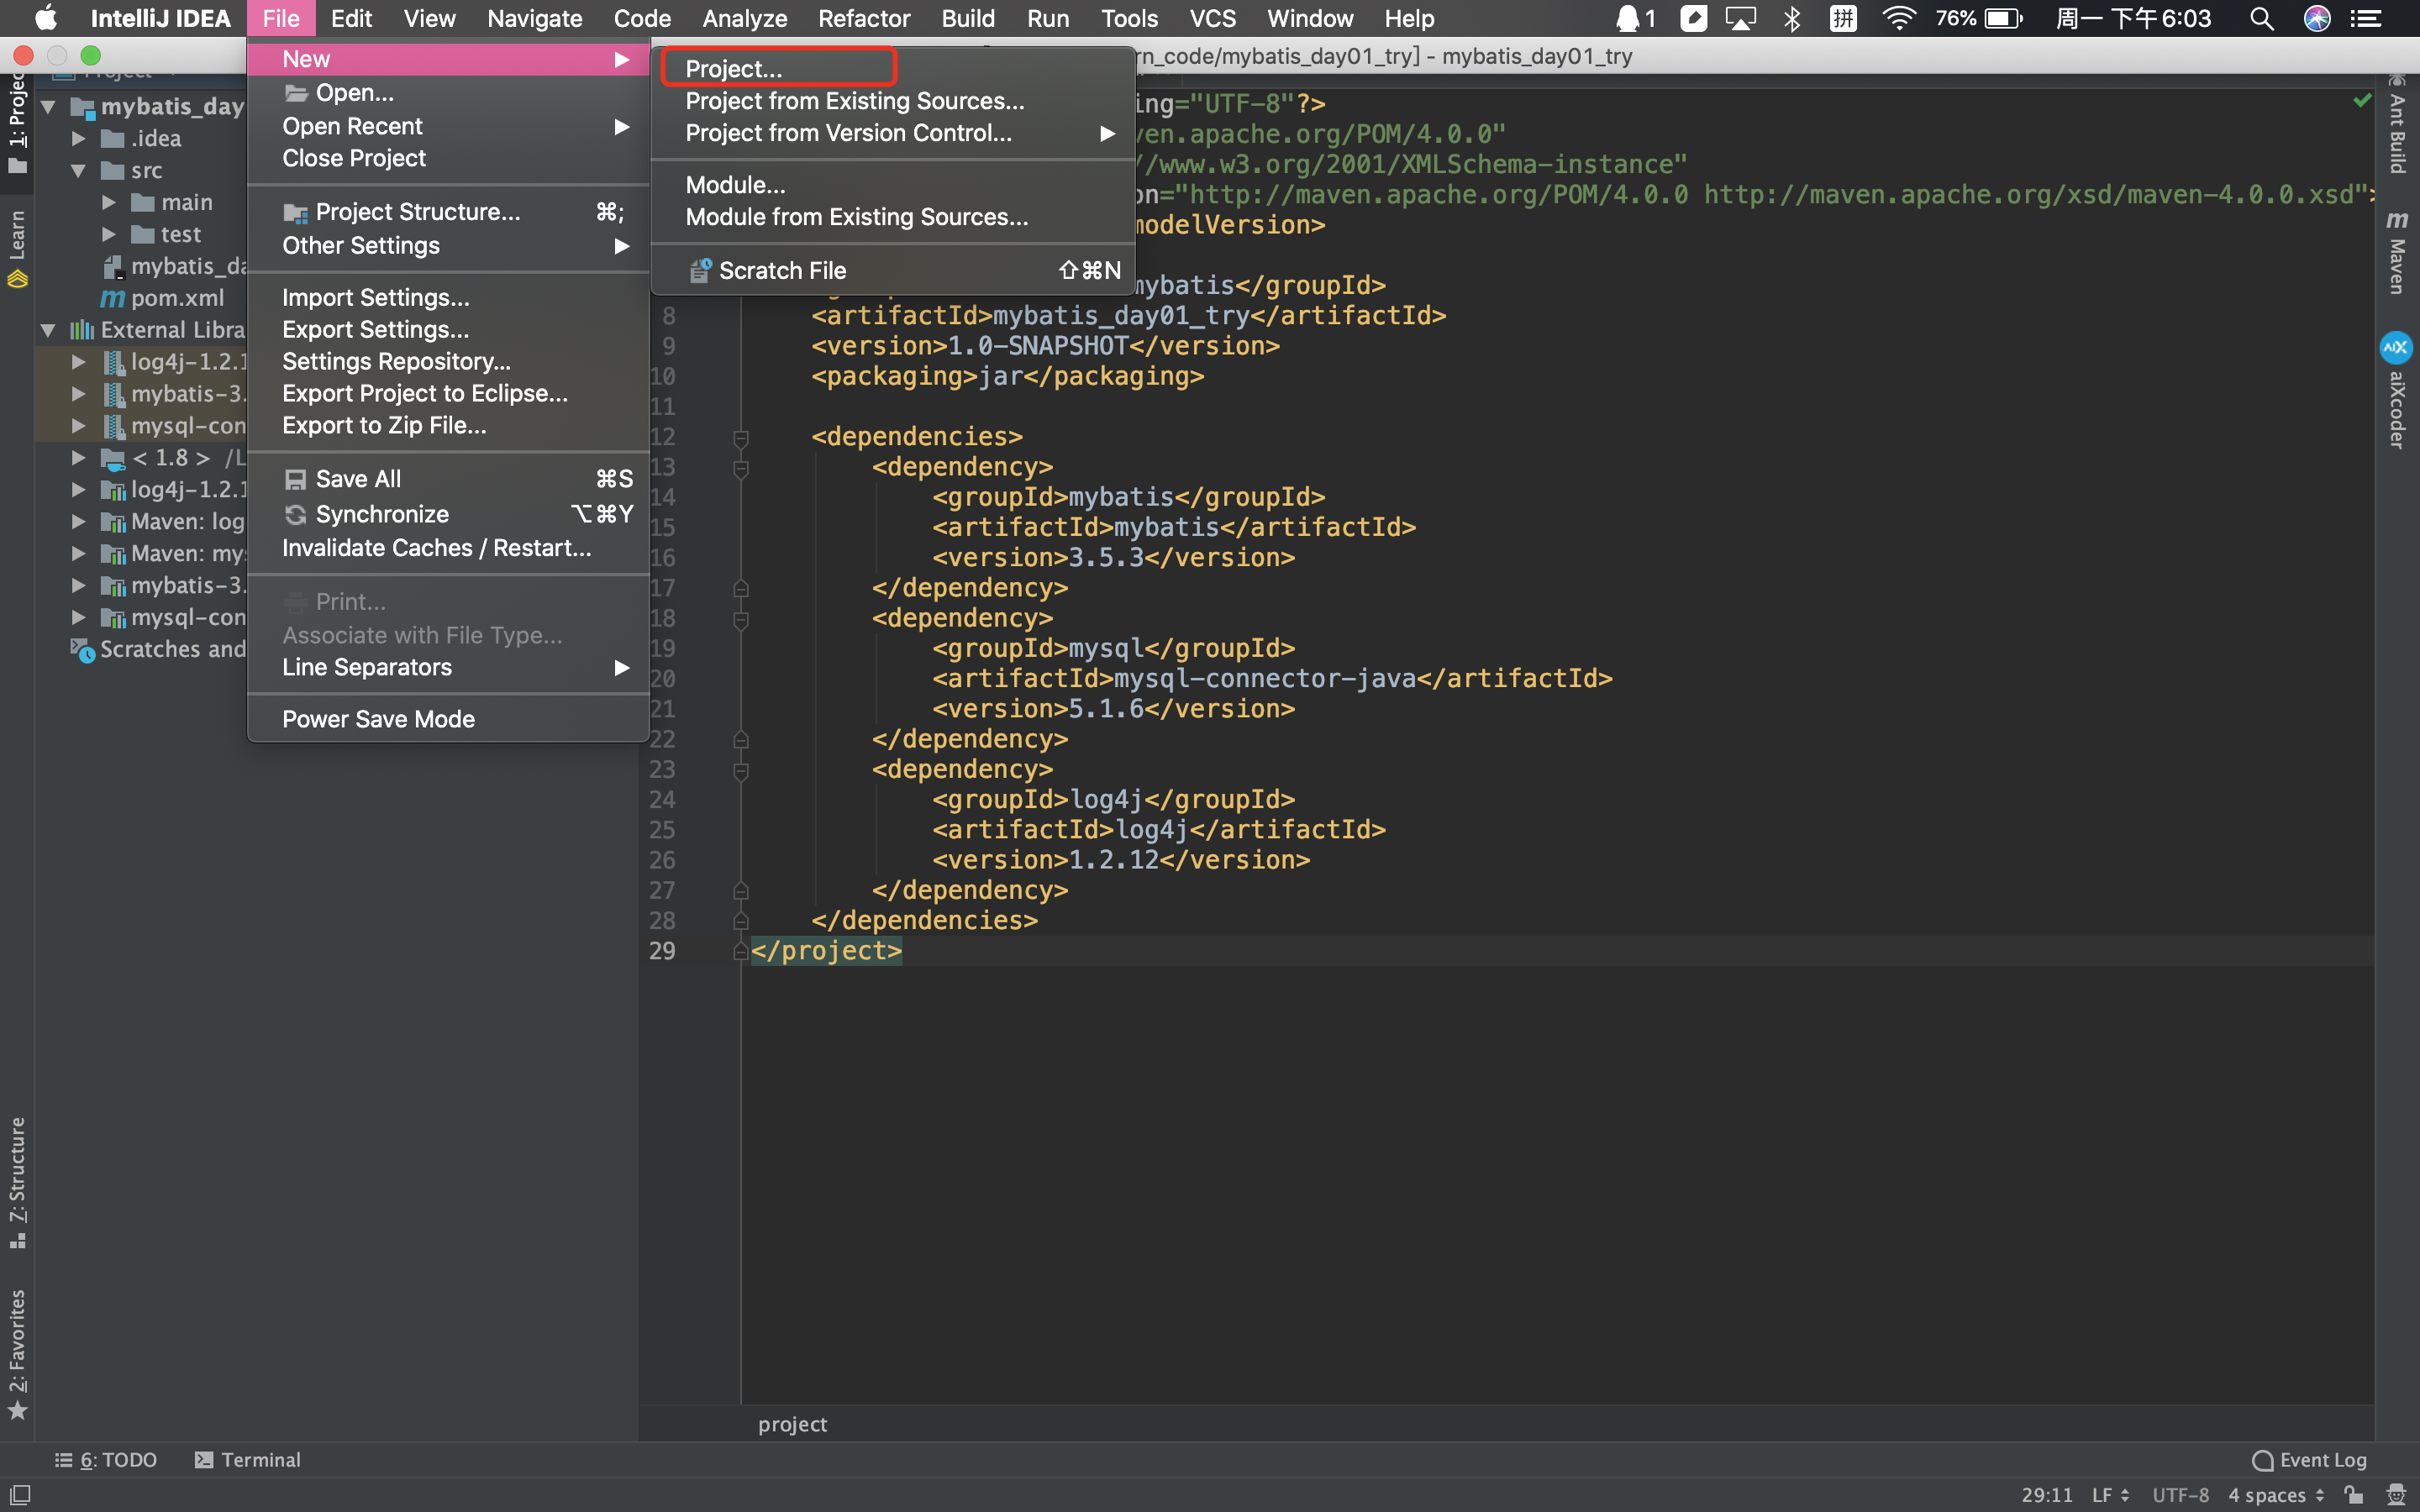Expand the .idea folder

tap(78, 138)
